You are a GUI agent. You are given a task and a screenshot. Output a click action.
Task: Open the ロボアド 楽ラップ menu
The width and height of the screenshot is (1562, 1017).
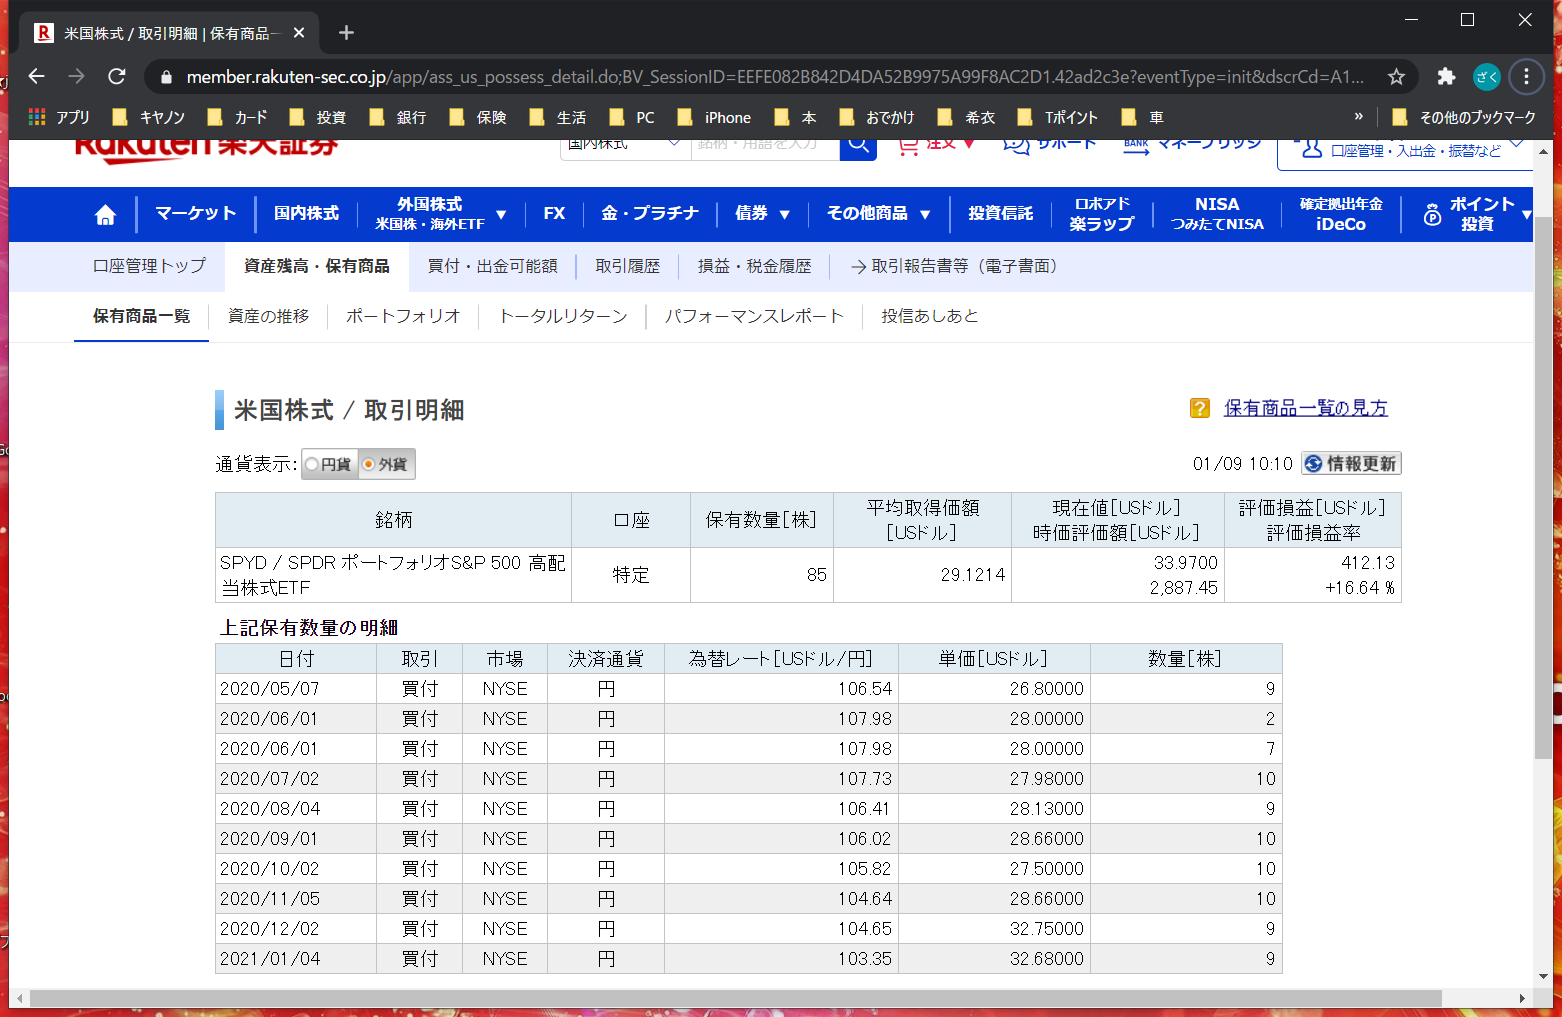[x=1102, y=214]
